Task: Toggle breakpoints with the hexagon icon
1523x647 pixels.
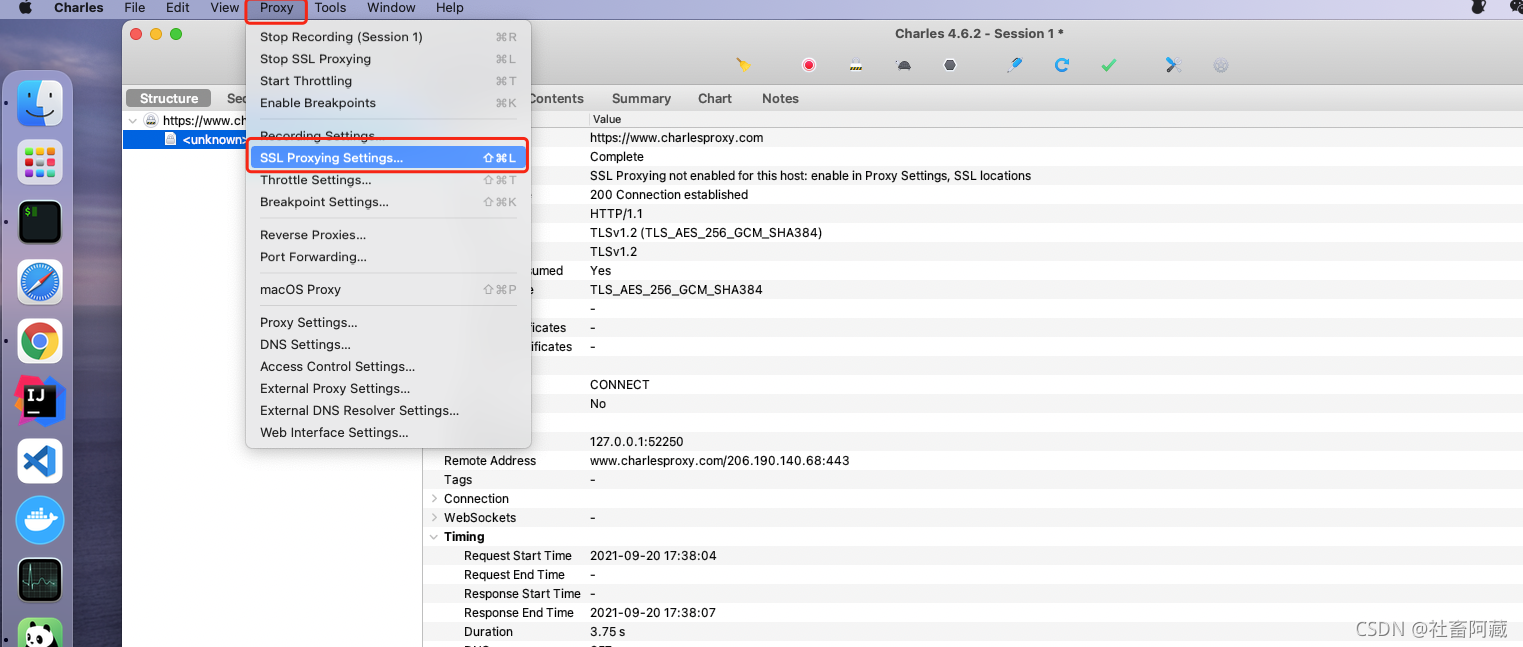Action: coord(950,65)
